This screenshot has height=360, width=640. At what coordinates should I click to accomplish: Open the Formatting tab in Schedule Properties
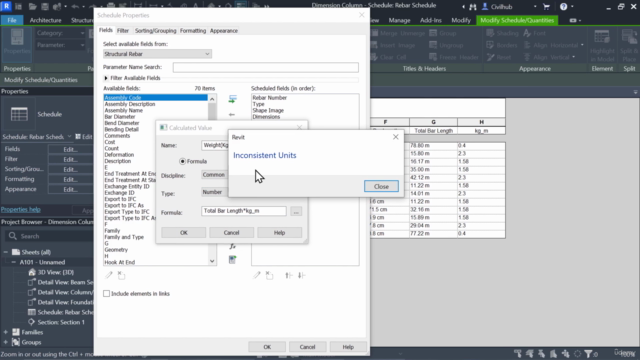click(x=193, y=31)
